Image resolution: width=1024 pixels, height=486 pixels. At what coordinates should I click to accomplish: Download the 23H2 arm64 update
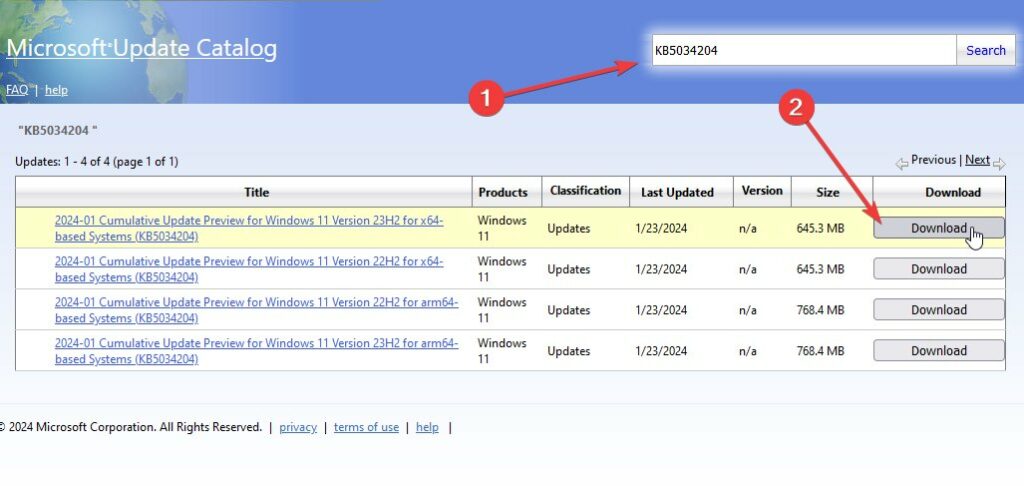pos(938,350)
